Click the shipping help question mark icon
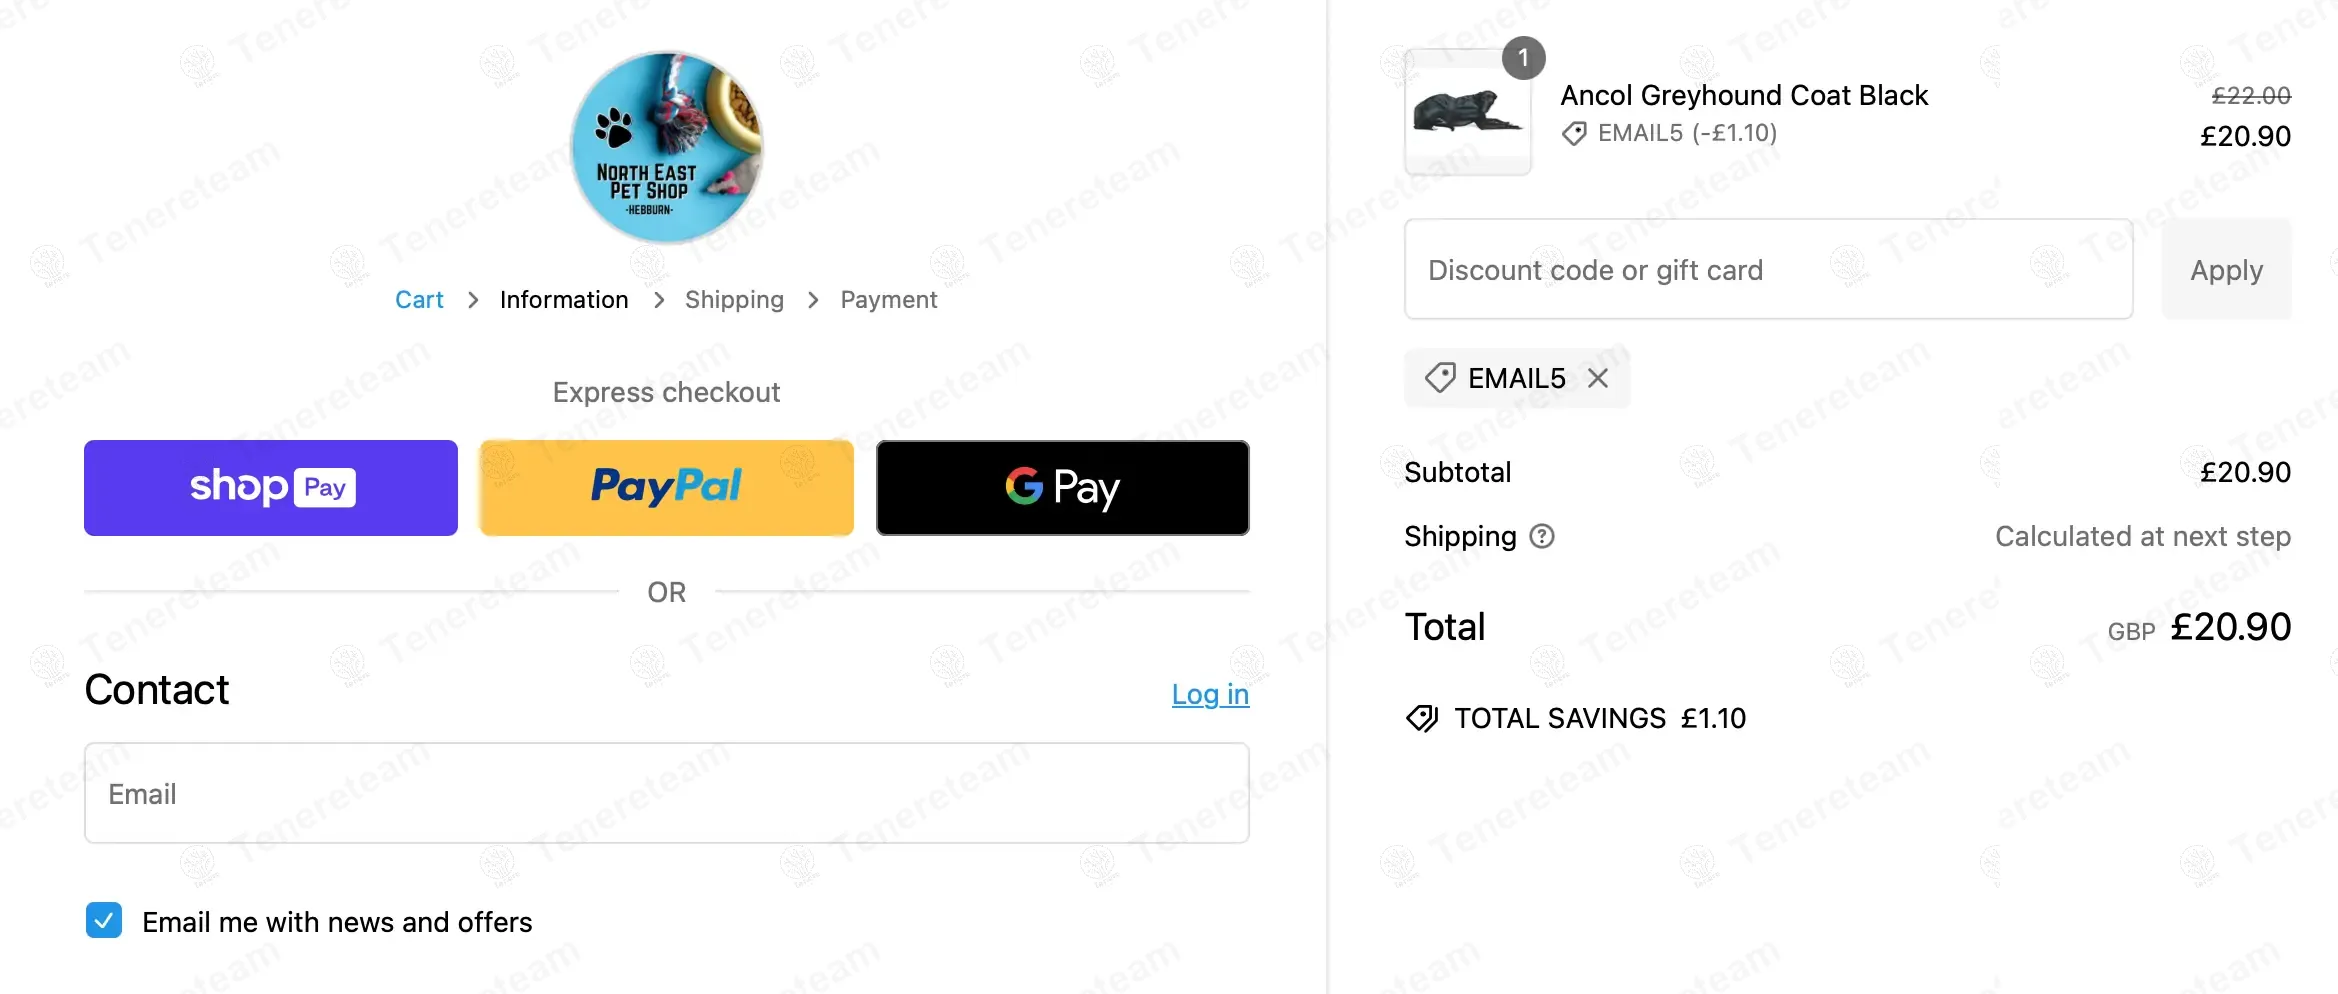Screen dimensions: 2338x994 (x=1543, y=537)
